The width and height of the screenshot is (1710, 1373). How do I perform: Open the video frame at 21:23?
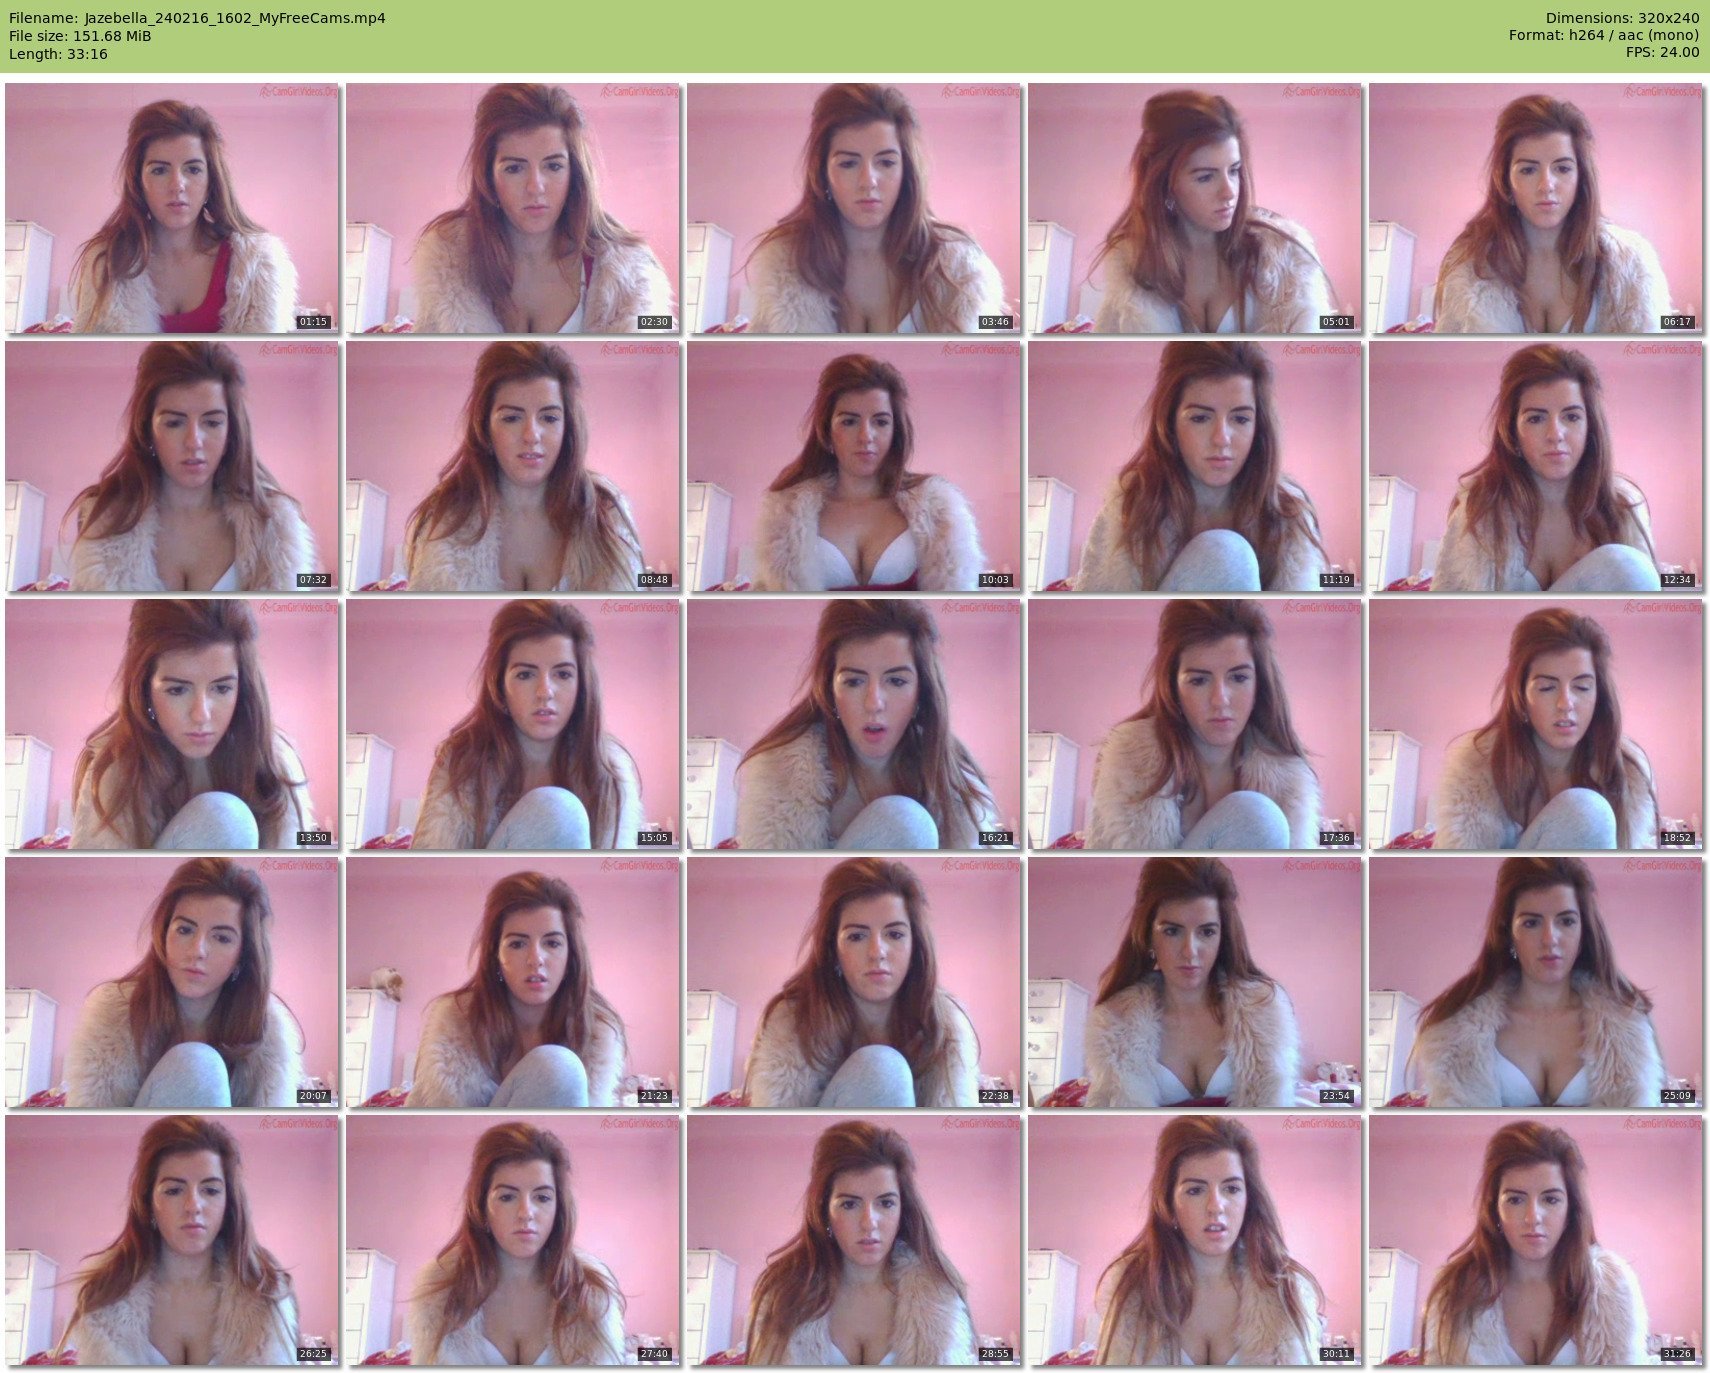(x=513, y=982)
